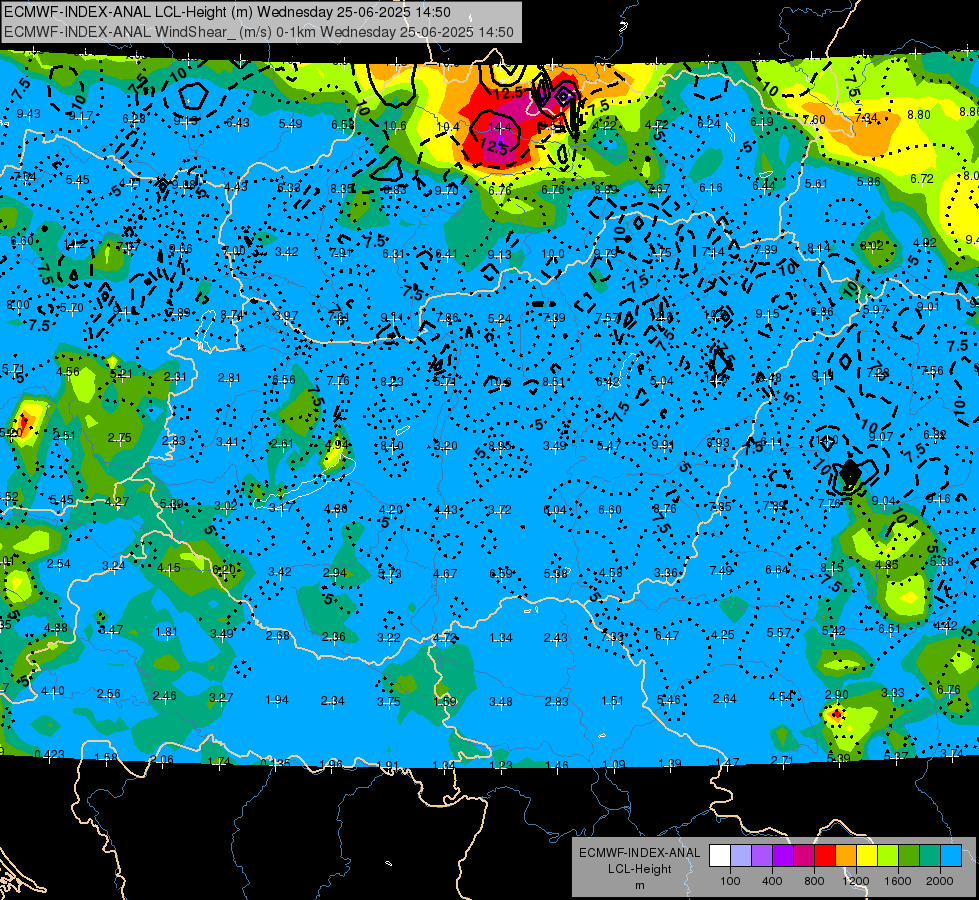Viewport: 979px width, 900px height.
Task: Click the red swatch in the LCL-Height legend
Action: (825, 856)
